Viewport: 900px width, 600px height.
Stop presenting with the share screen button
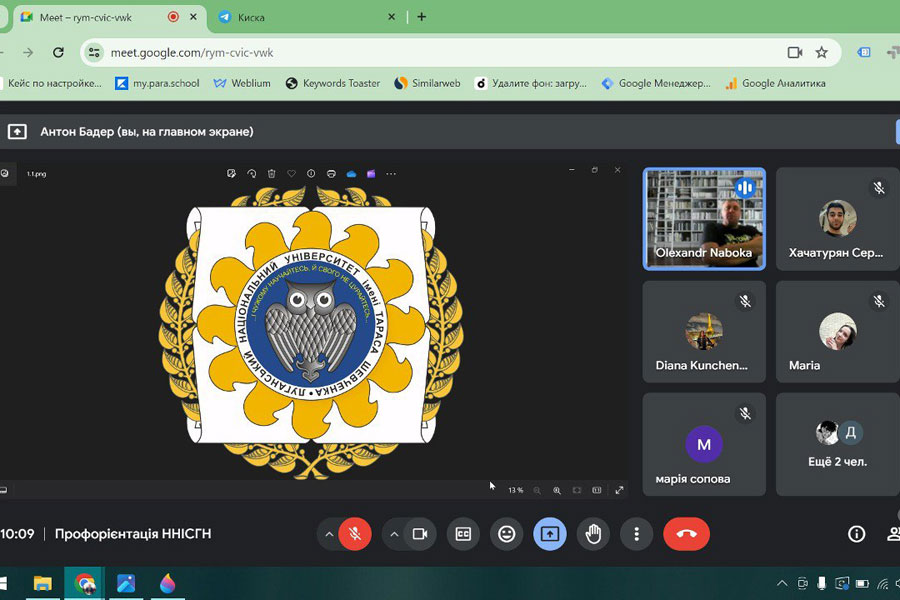point(549,534)
